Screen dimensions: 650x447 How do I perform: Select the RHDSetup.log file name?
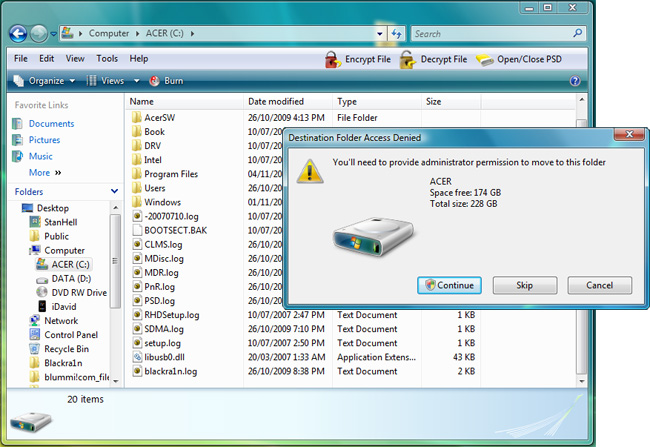coord(172,315)
